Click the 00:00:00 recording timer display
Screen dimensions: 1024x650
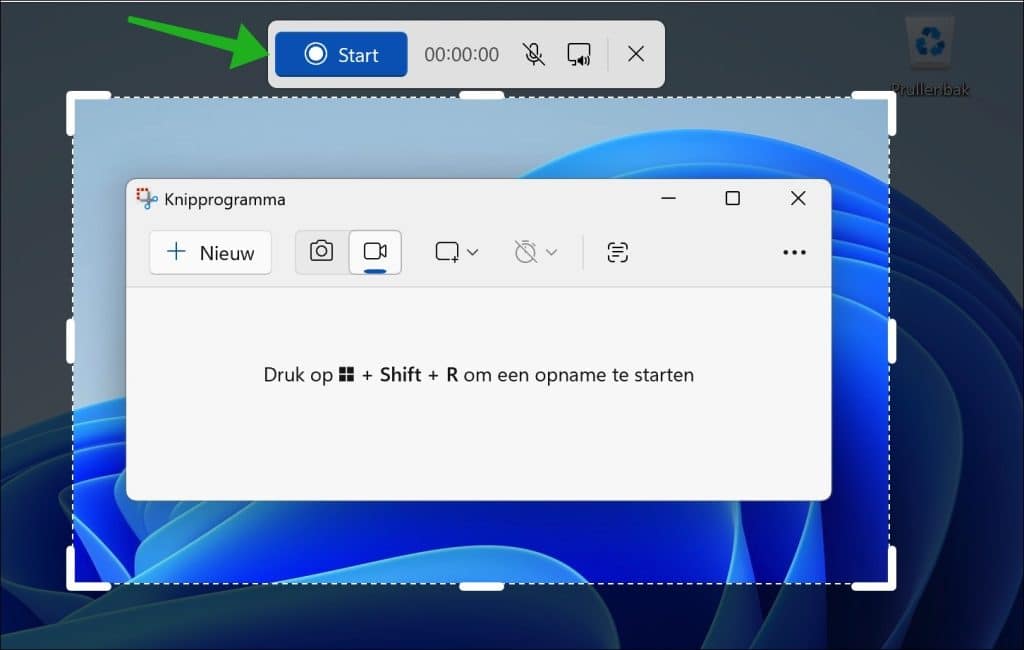point(461,54)
